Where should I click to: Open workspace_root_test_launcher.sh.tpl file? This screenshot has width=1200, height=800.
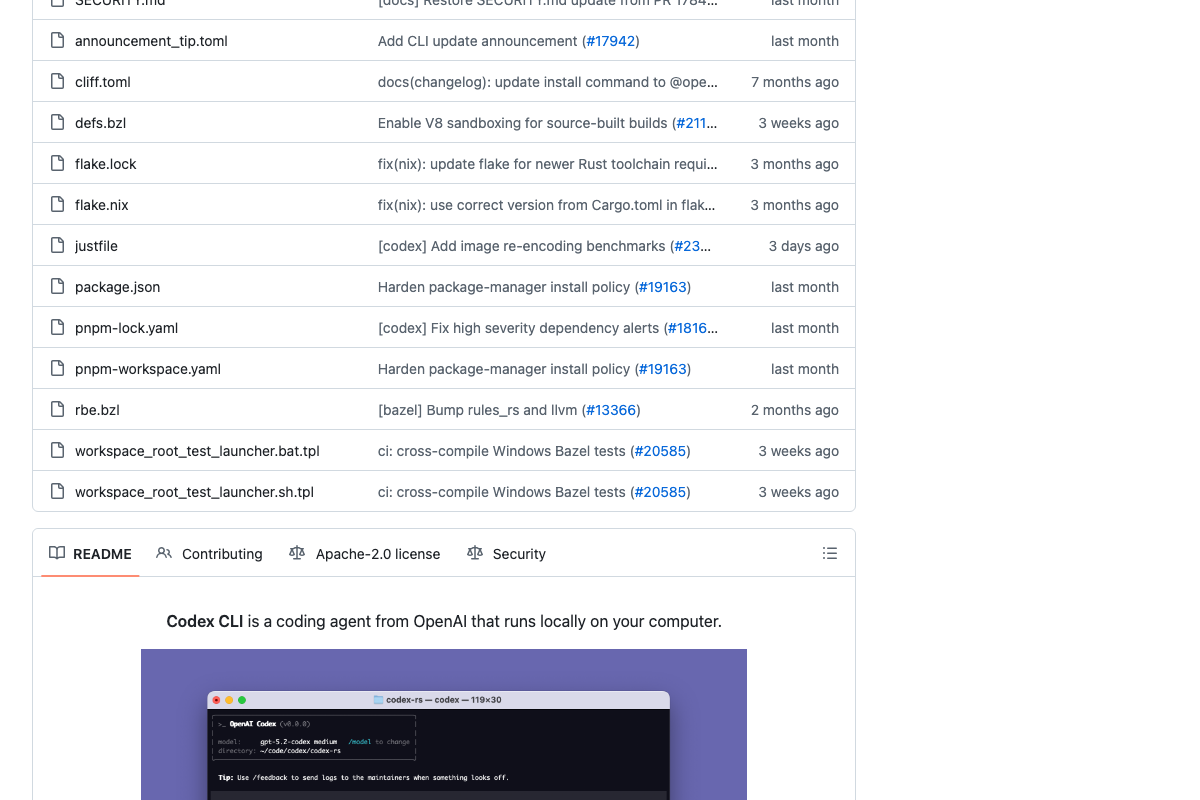coord(194,492)
